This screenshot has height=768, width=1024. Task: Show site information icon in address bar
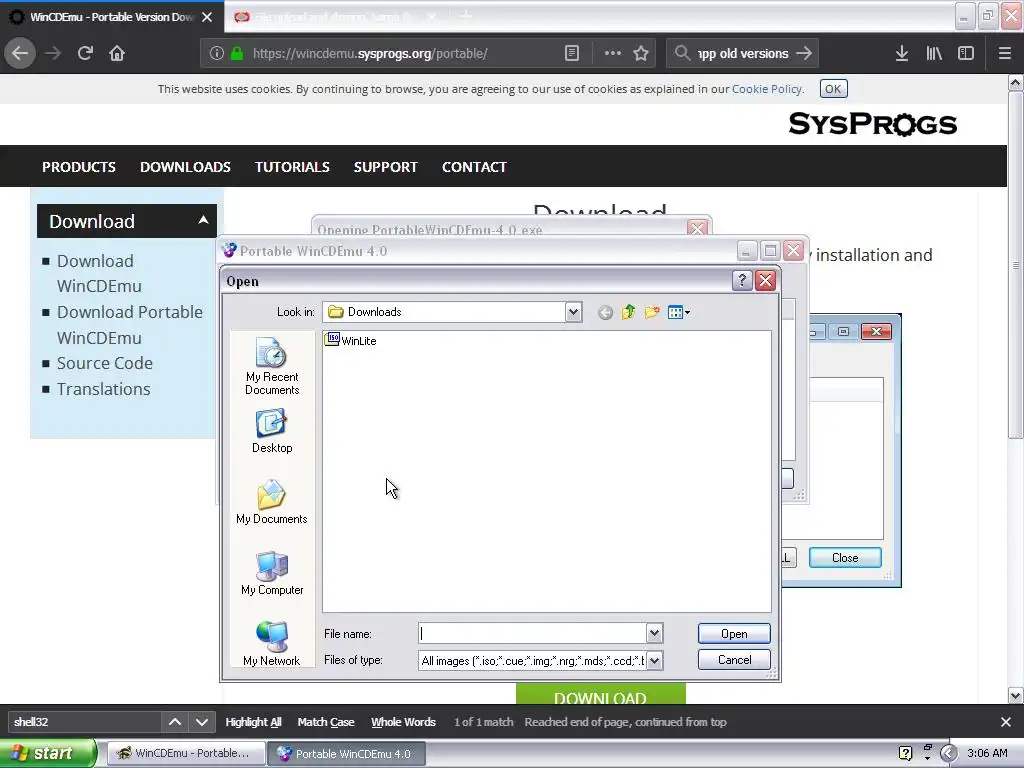pyautogui.click(x=217, y=54)
